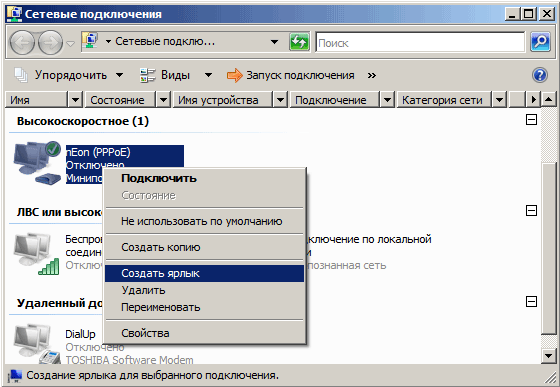Select the wireless network connection icon

pos(37,254)
